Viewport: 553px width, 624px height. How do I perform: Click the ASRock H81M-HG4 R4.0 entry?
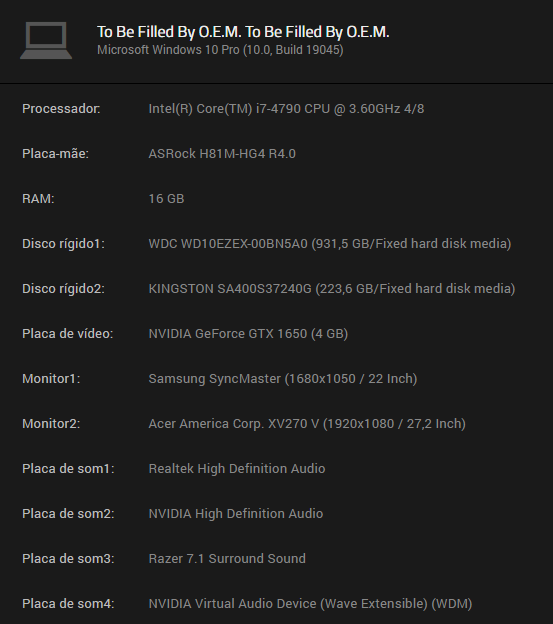tap(222, 154)
